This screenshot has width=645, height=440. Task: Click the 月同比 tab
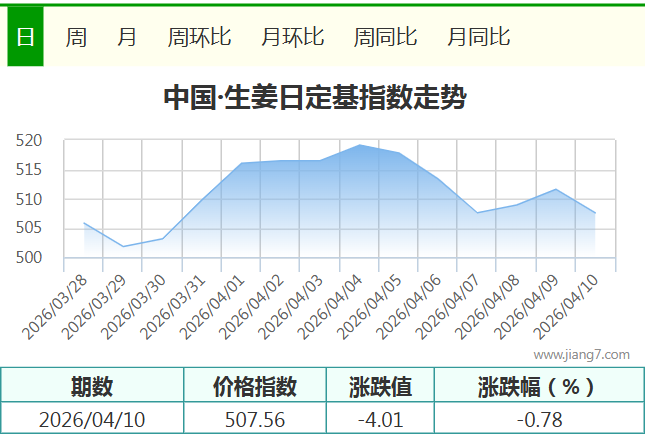tap(478, 37)
